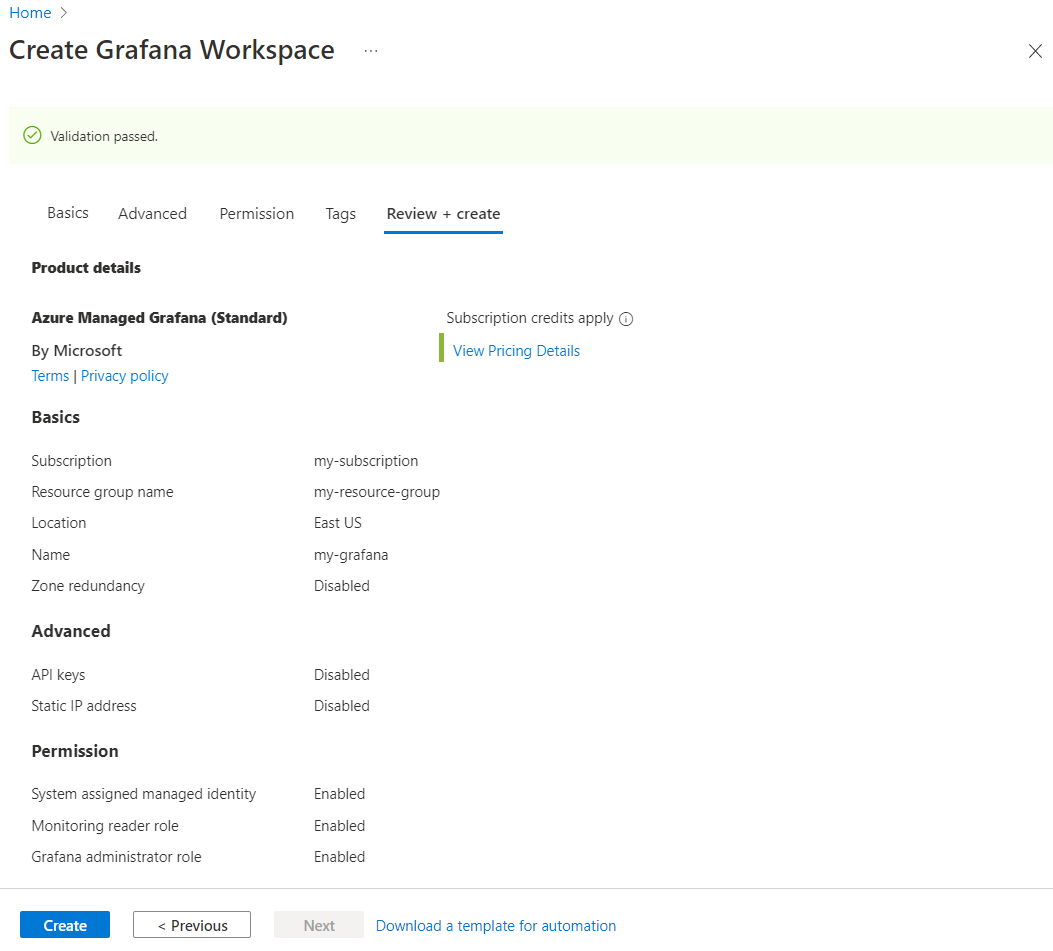Click the Static IP address Disabled value
Viewport: 1053px width, 951px height.
point(342,706)
